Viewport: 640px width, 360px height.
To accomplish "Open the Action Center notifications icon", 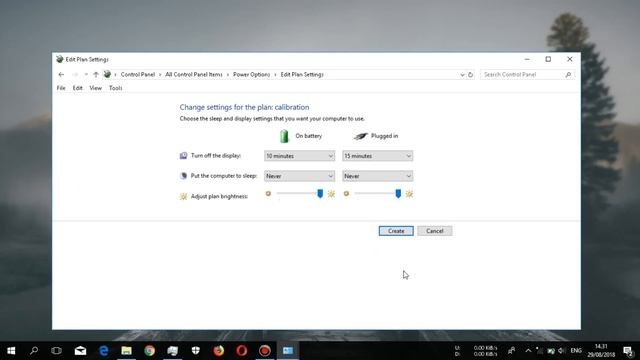I will click(628, 351).
